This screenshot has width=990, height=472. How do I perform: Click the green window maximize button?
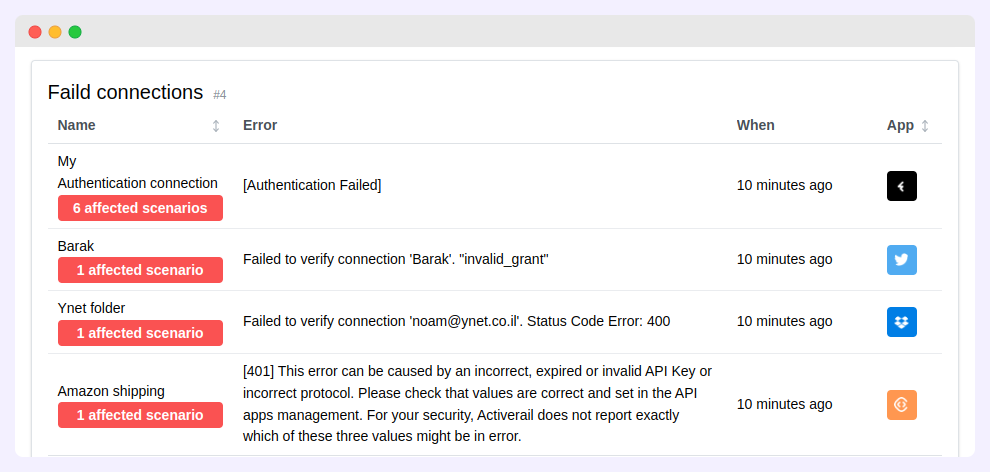pos(75,32)
